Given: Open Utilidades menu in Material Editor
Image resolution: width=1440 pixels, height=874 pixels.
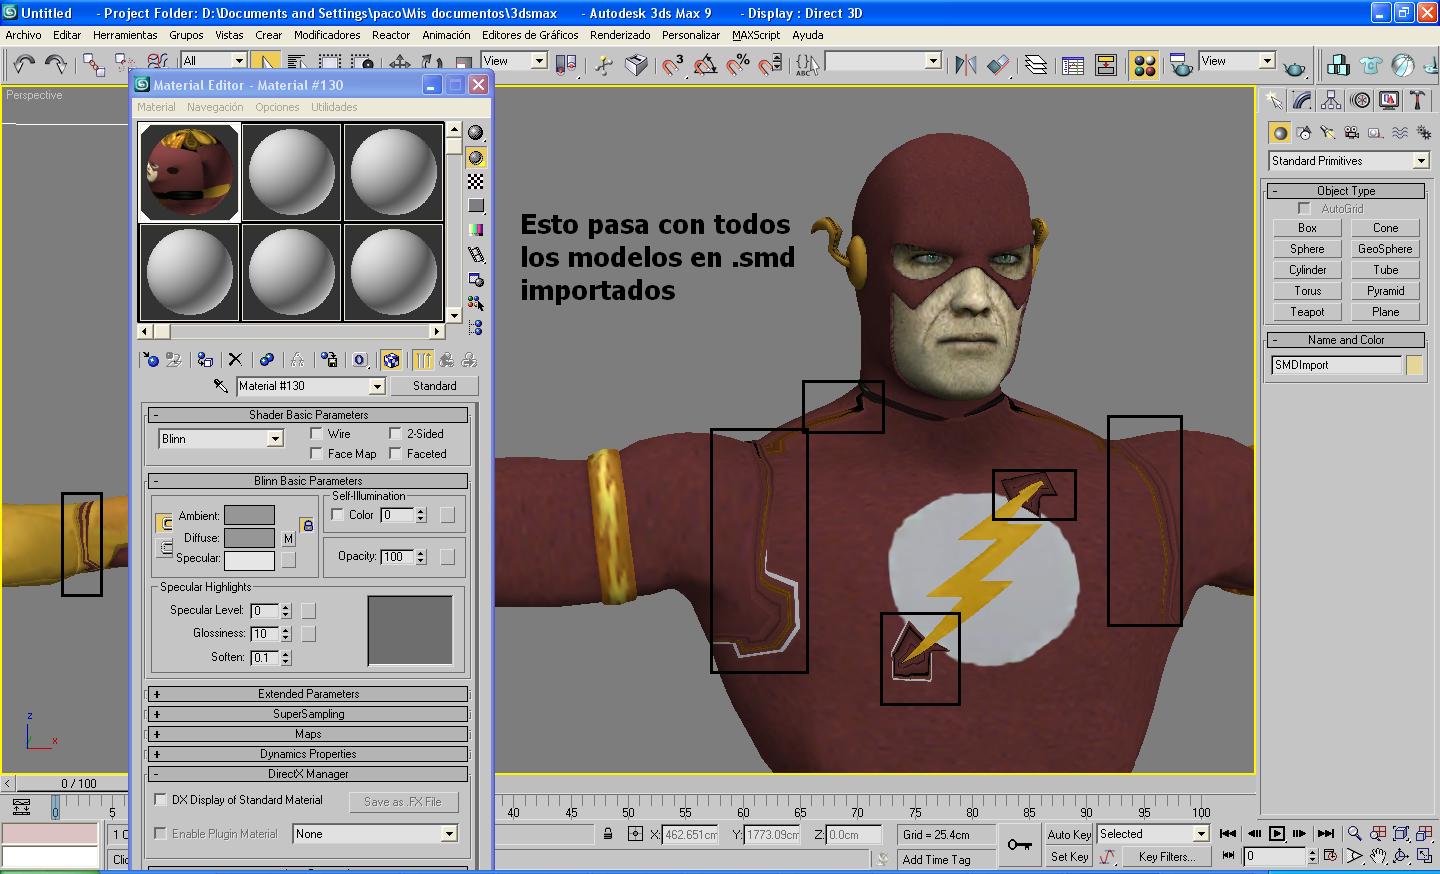Looking at the screenshot, I should [x=334, y=107].
